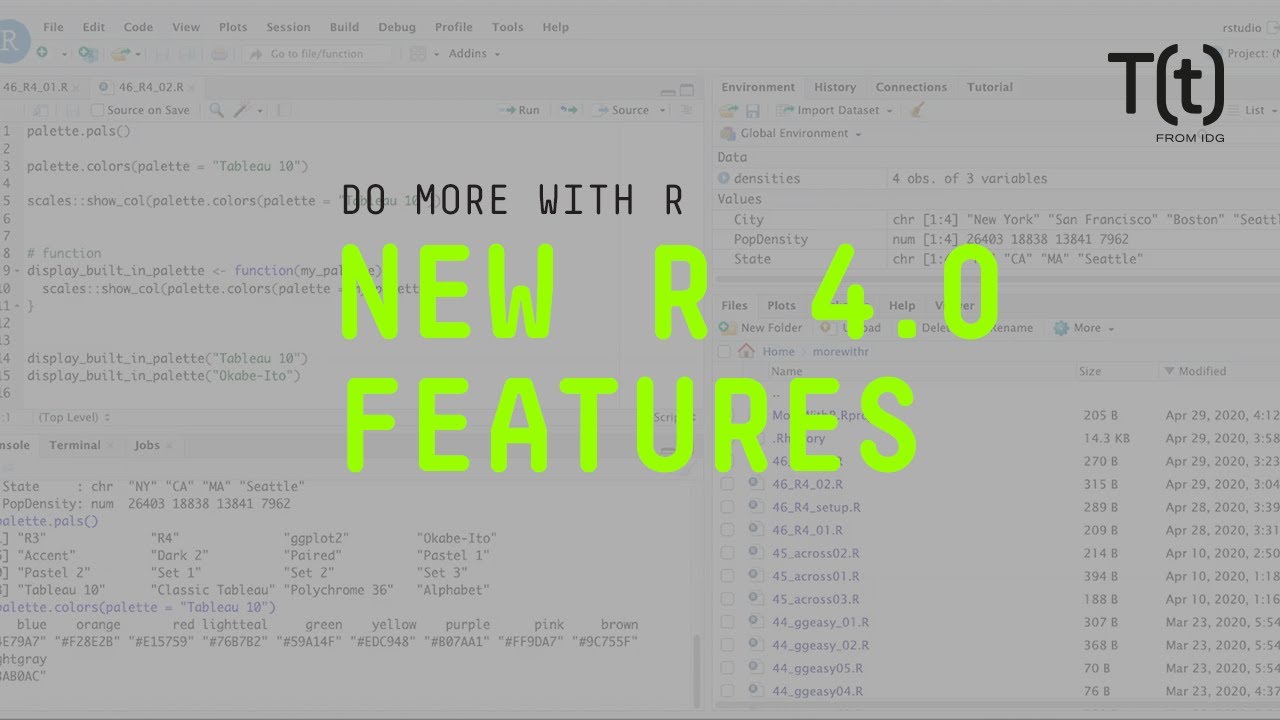This screenshot has width=1280, height=720.
Task: Click the save workspace disk icon in Environment
Action: [752, 110]
